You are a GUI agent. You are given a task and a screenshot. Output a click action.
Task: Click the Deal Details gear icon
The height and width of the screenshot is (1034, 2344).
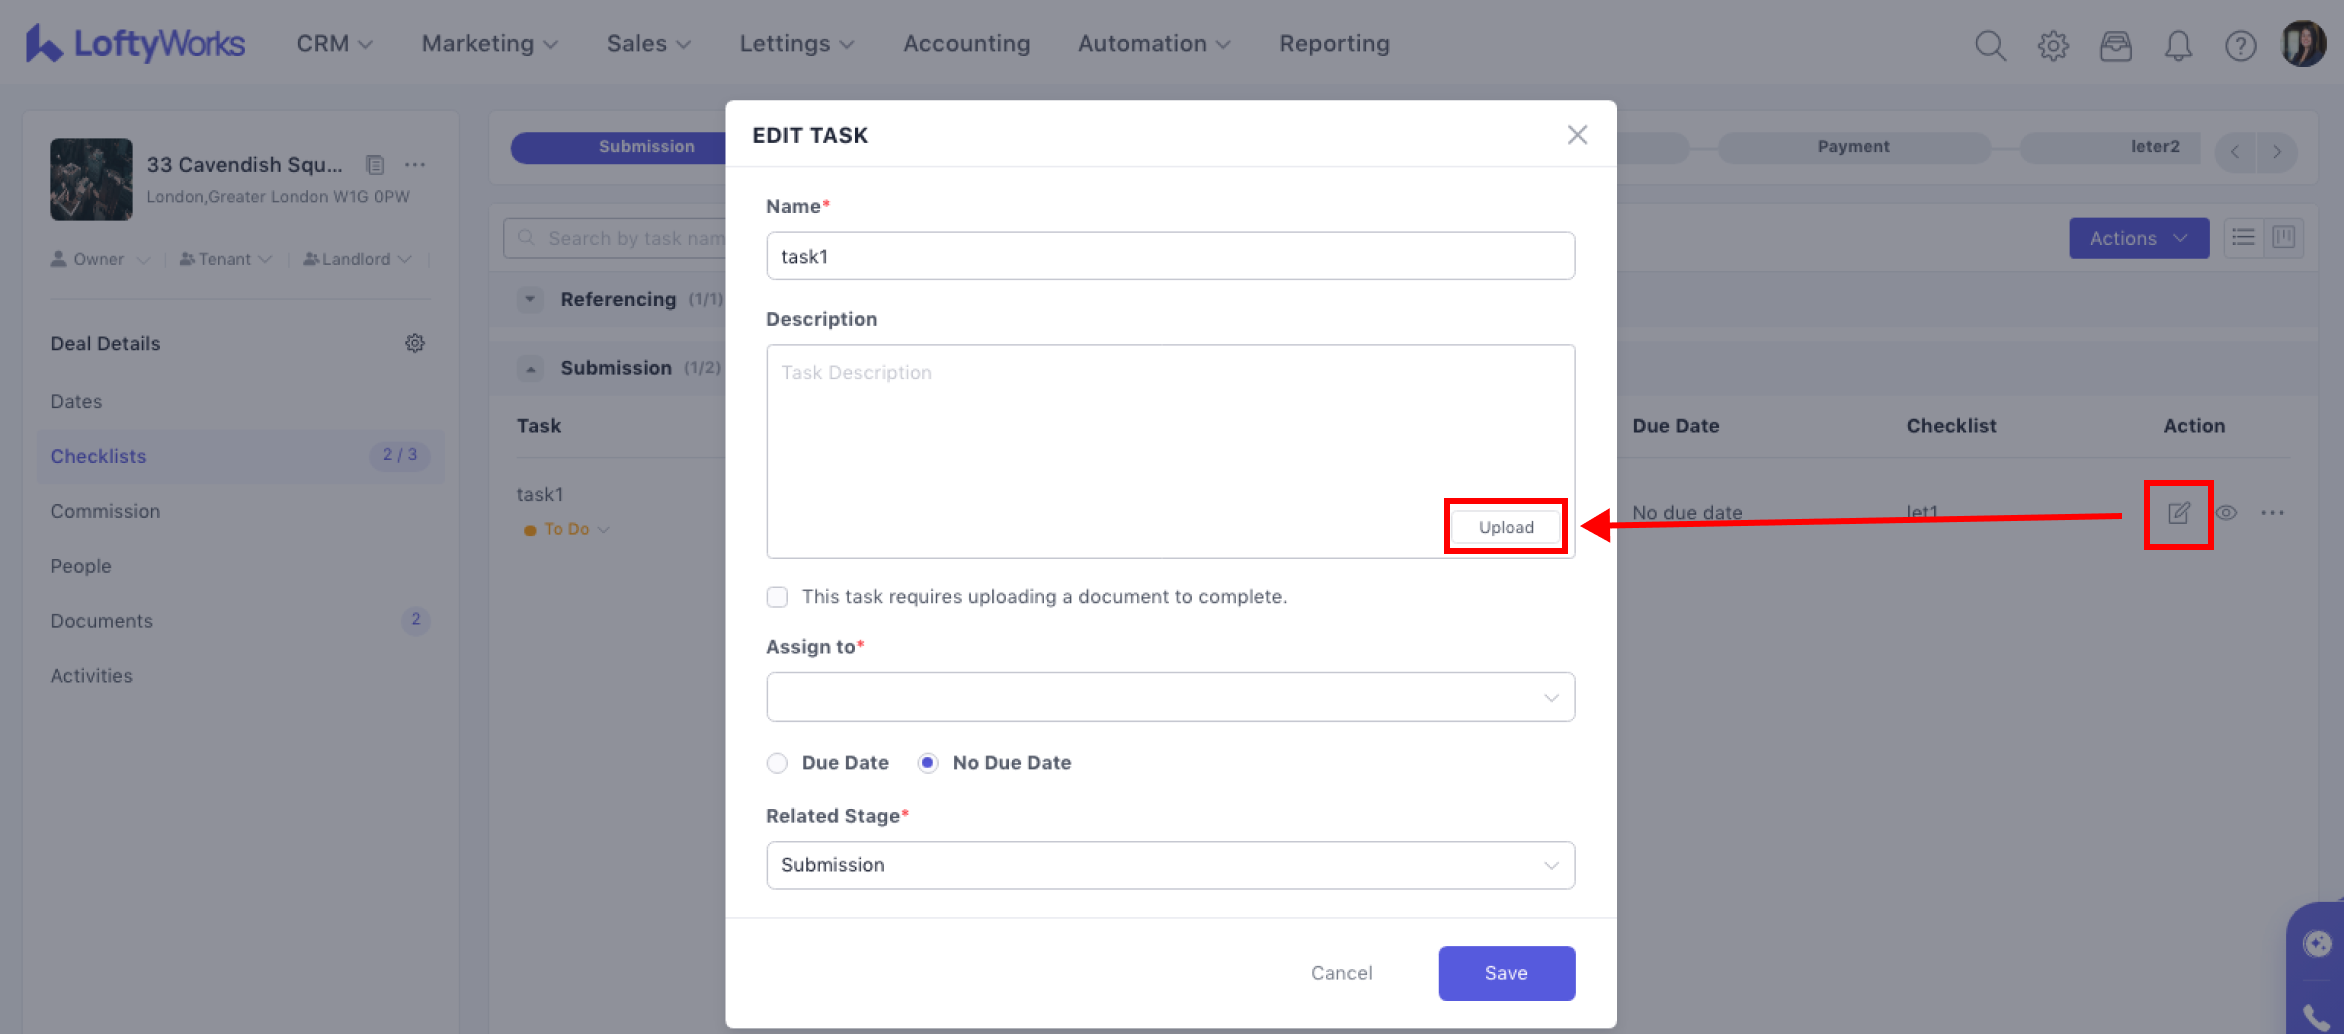coord(415,343)
